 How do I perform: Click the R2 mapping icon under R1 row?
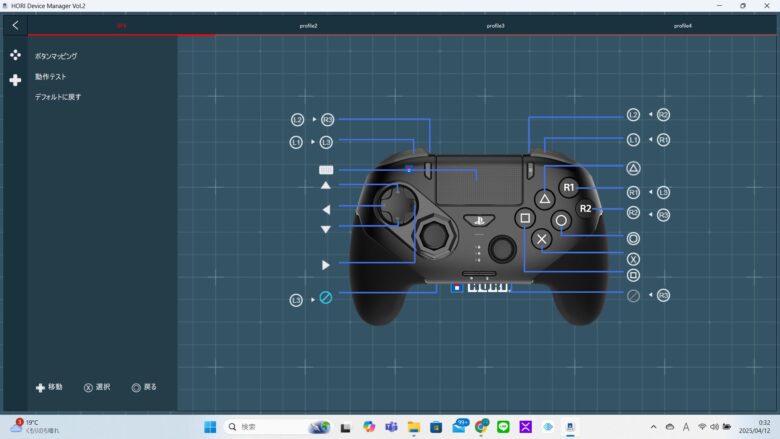(633, 213)
